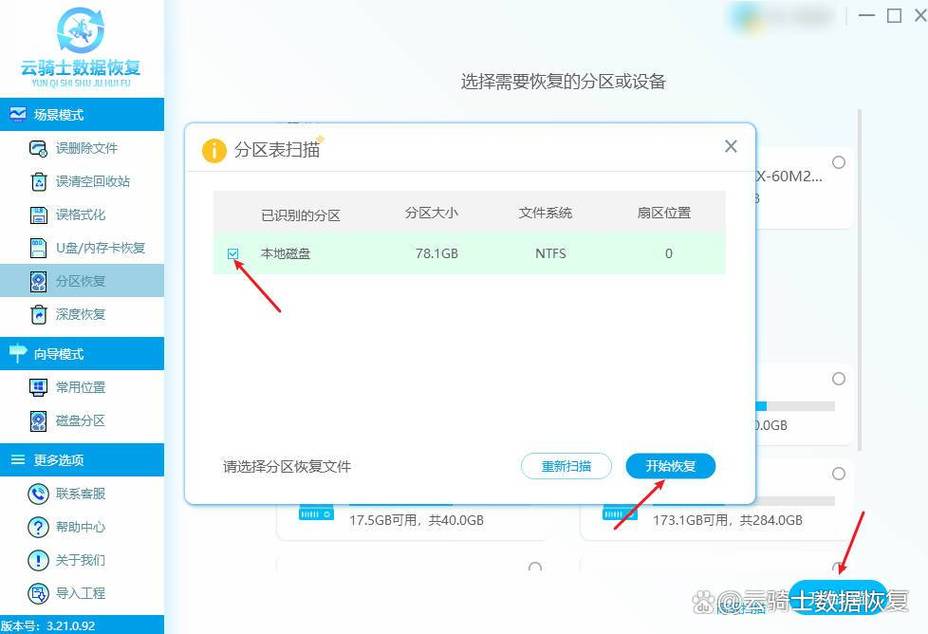
Task: Select 分区恢复 in sidebar
Action: (x=82, y=281)
